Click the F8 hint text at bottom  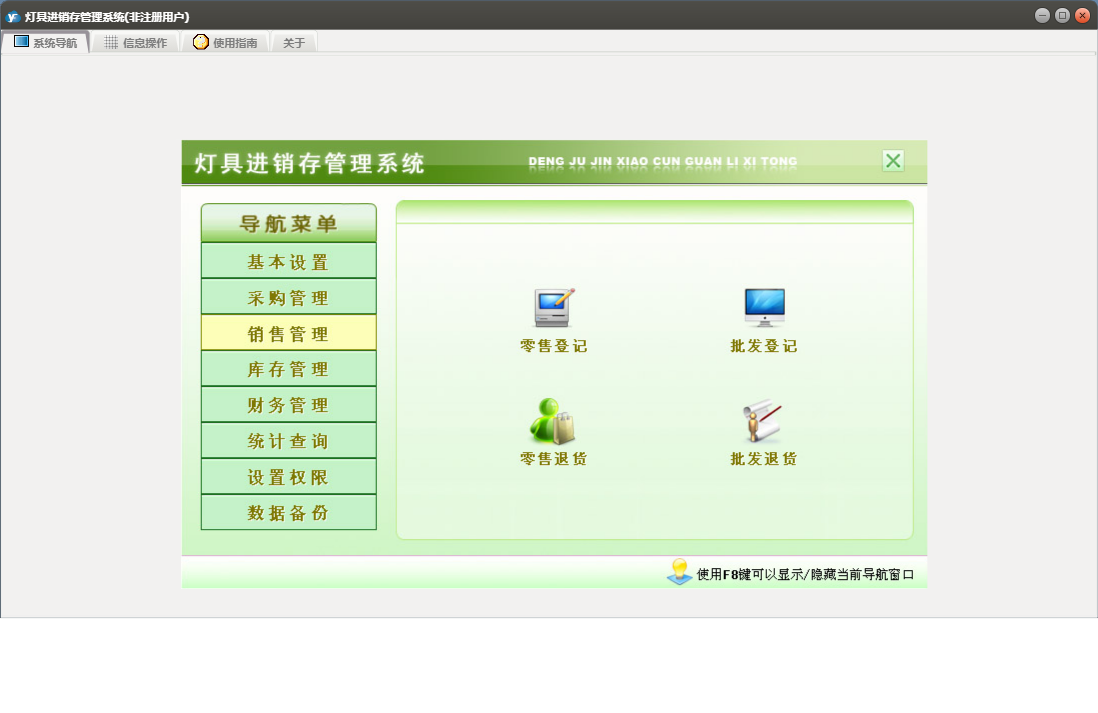tap(805, 574)
